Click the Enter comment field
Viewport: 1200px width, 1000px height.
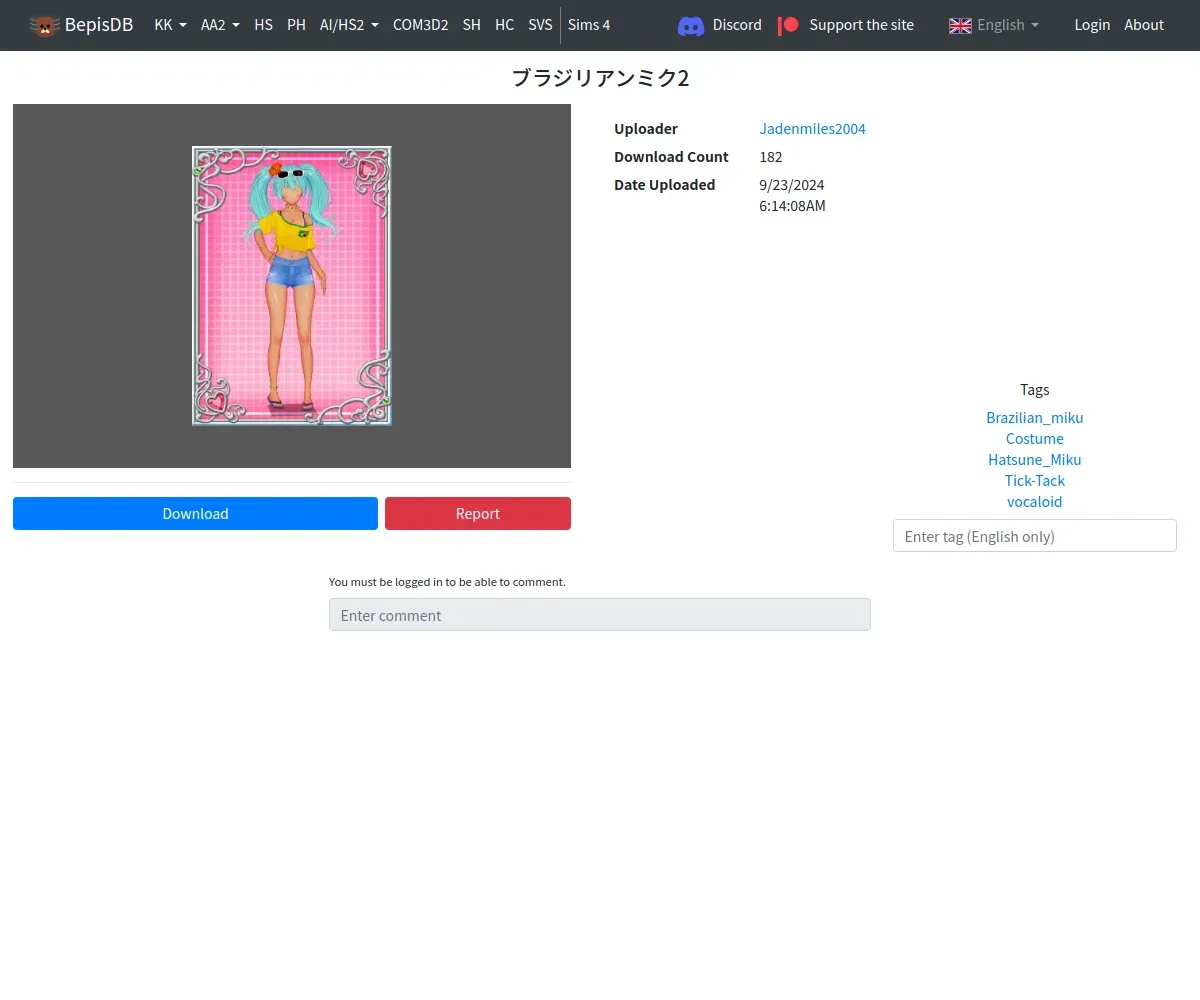coord(600,615)
